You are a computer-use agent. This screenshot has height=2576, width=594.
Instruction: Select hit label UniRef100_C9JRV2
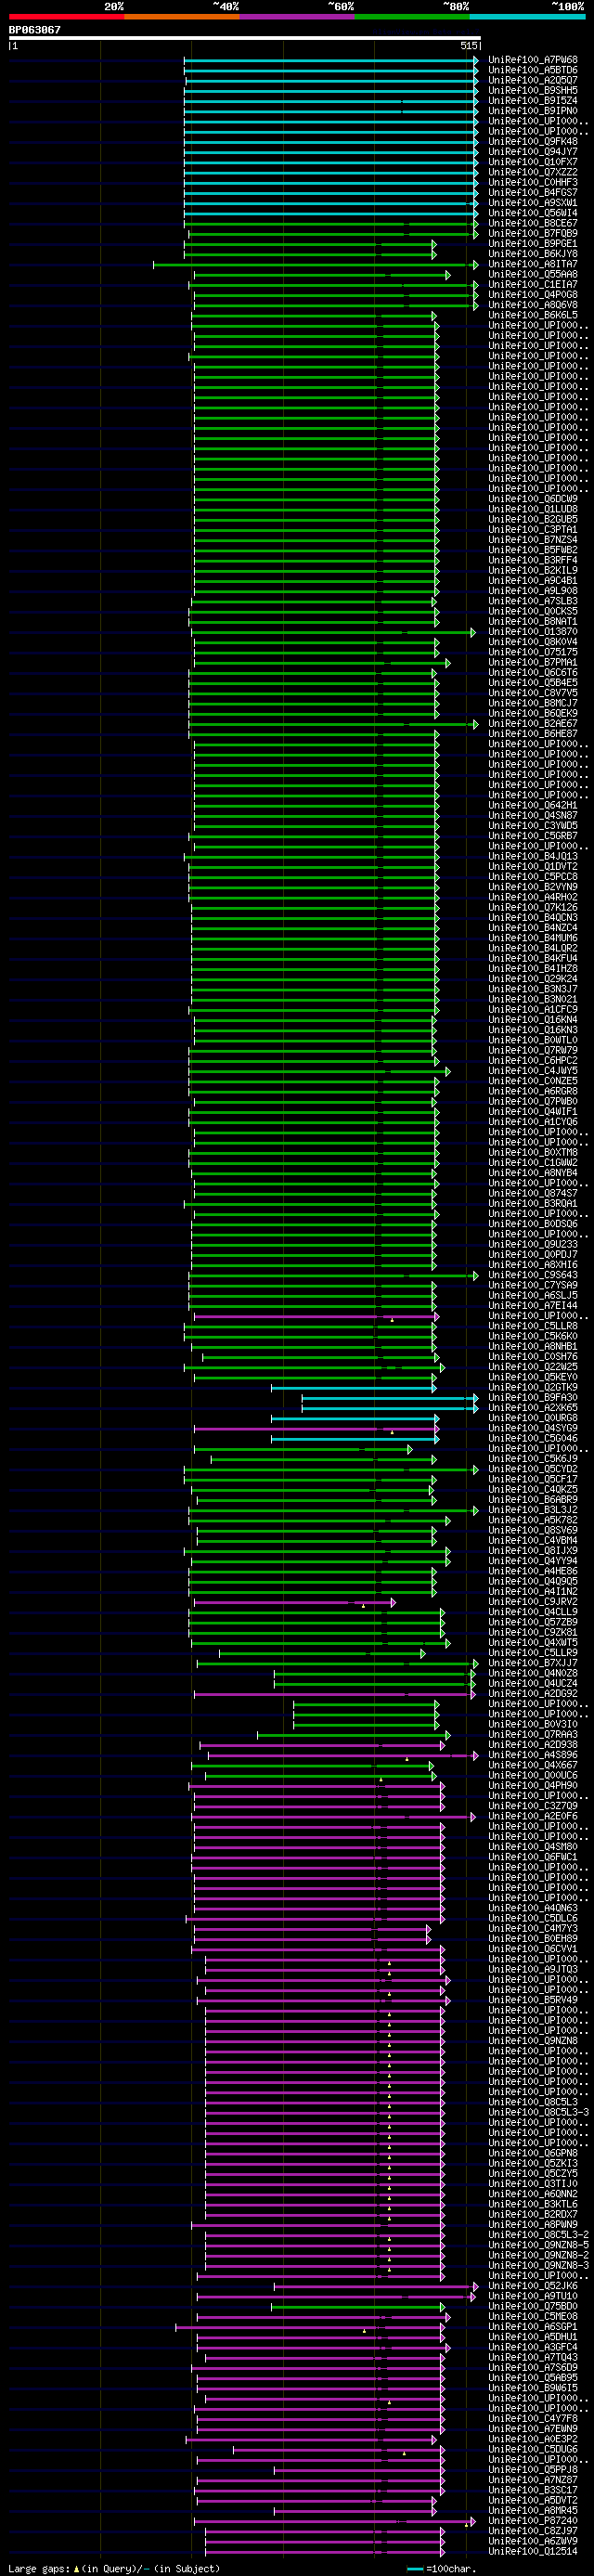pyautogui.click(x=533, y=1602)
